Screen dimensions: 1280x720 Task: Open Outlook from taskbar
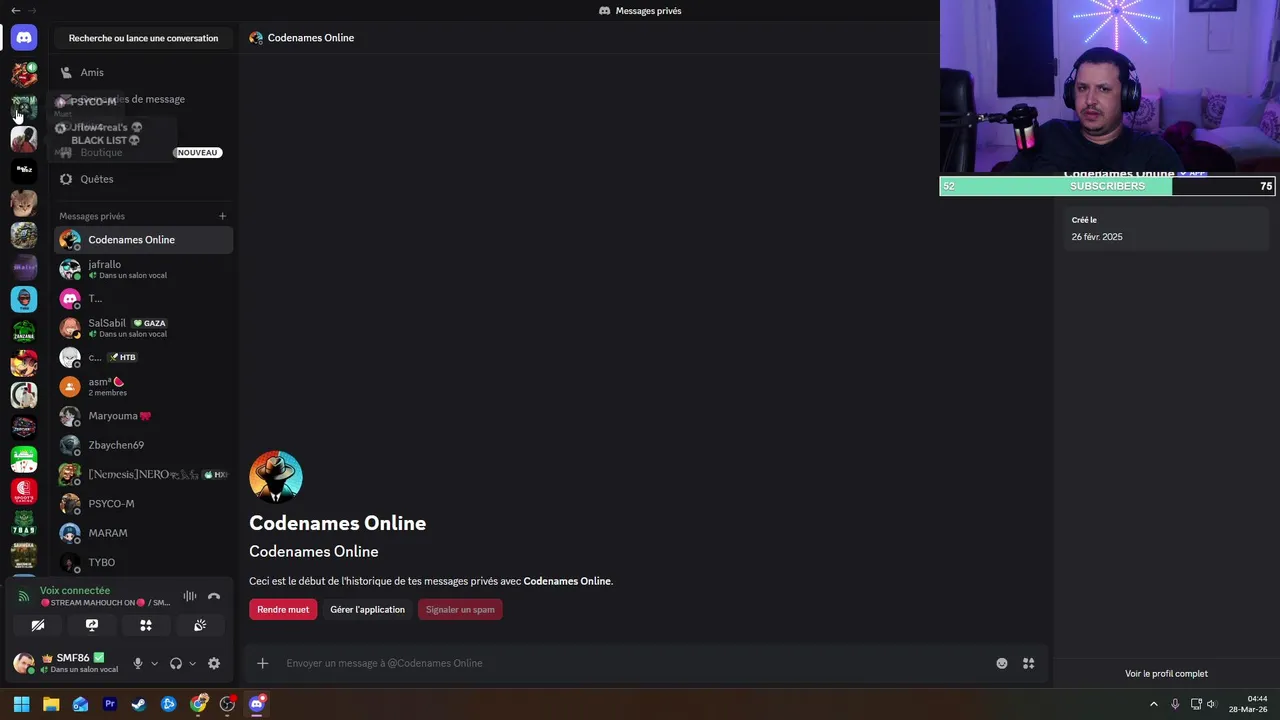tap(80, 704)
